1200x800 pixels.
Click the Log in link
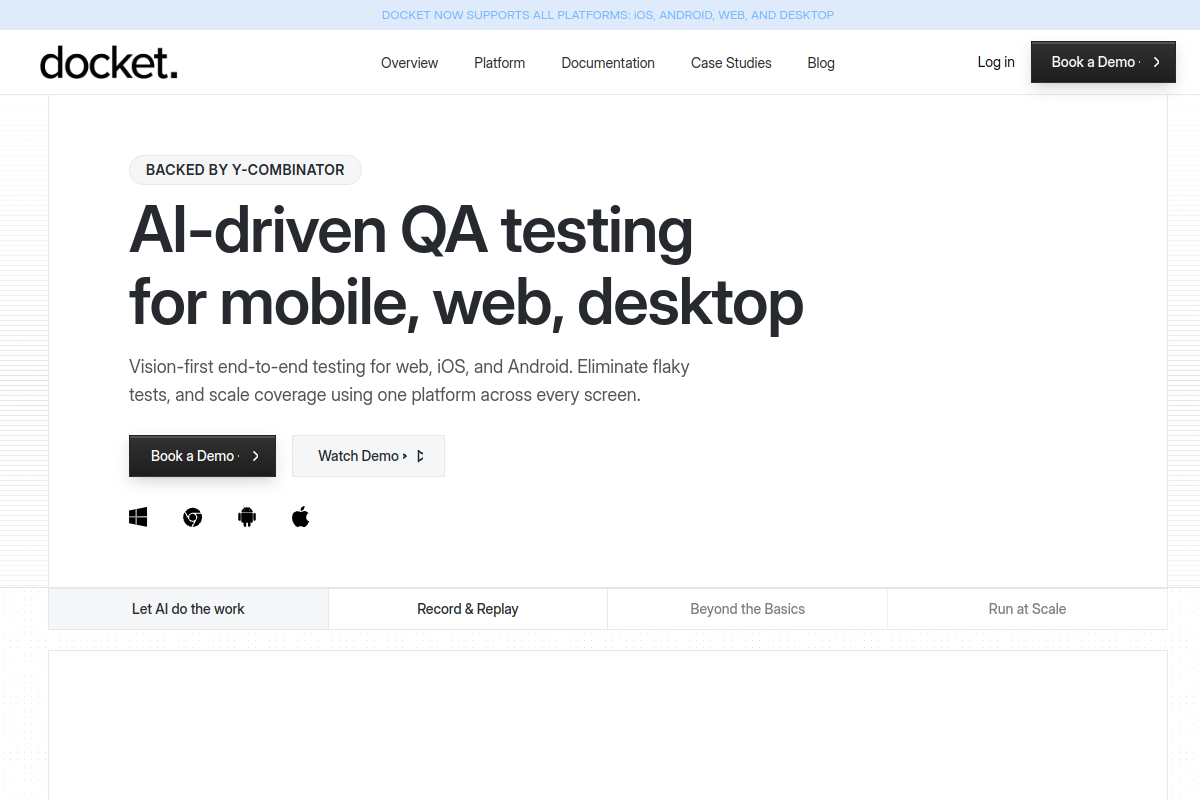pyautogui.click(x=996, y=62)
